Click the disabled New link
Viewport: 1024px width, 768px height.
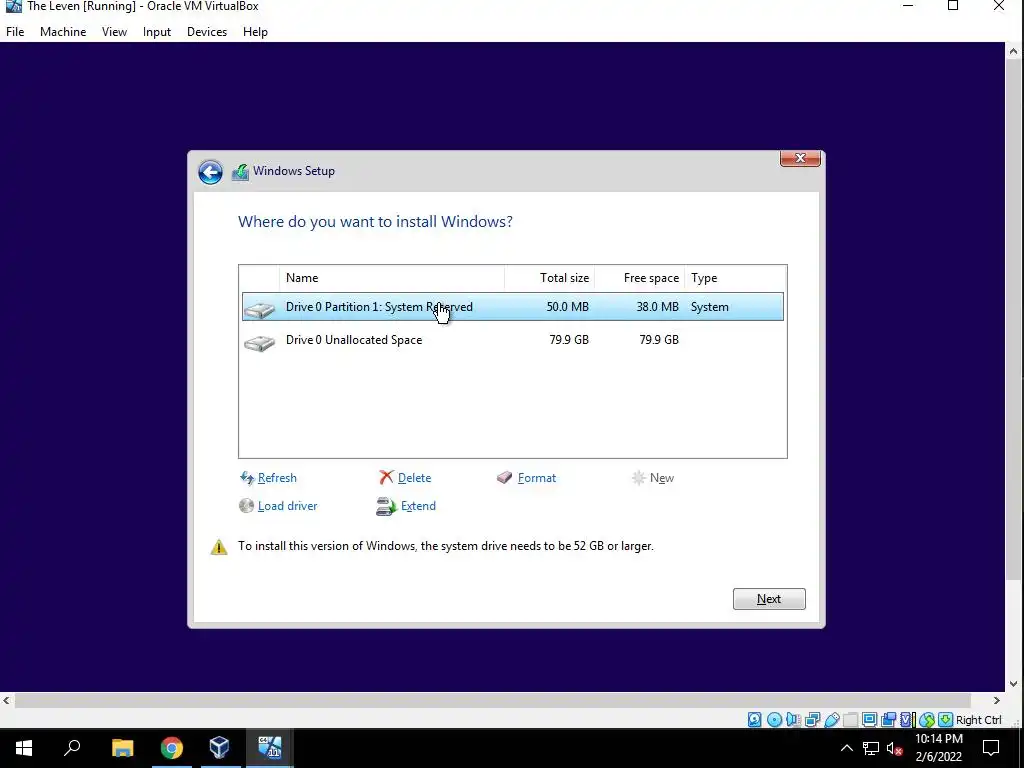[x=662, y=478]
